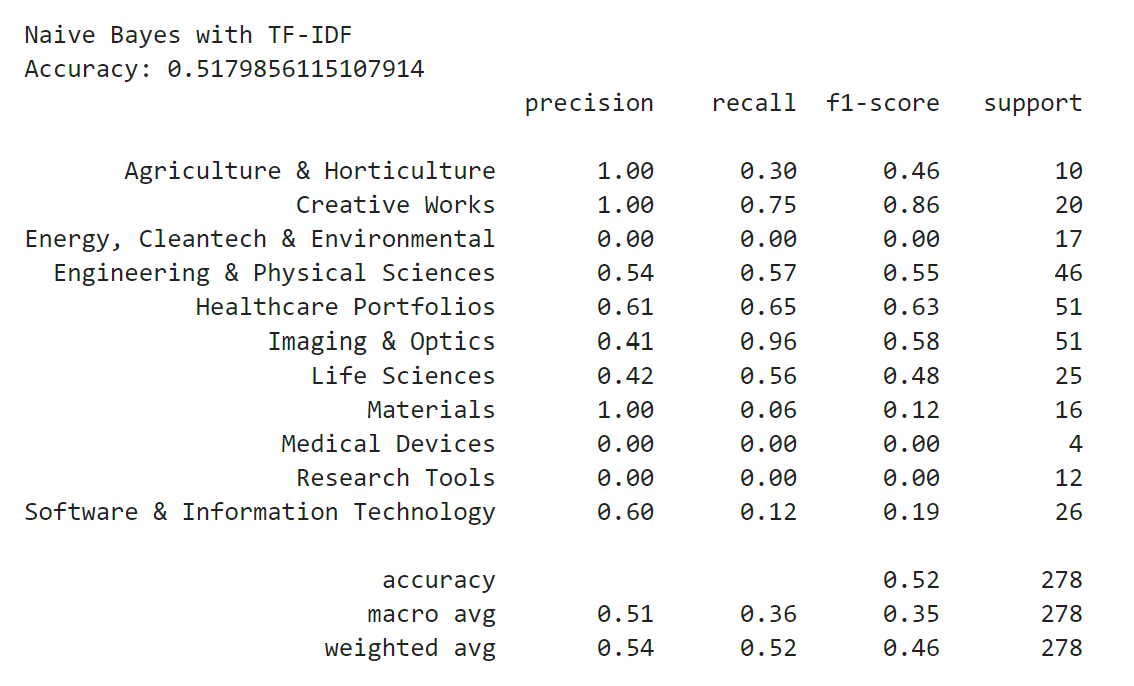
Task: Select the Materials row label
Action: [x=431, y=410]
